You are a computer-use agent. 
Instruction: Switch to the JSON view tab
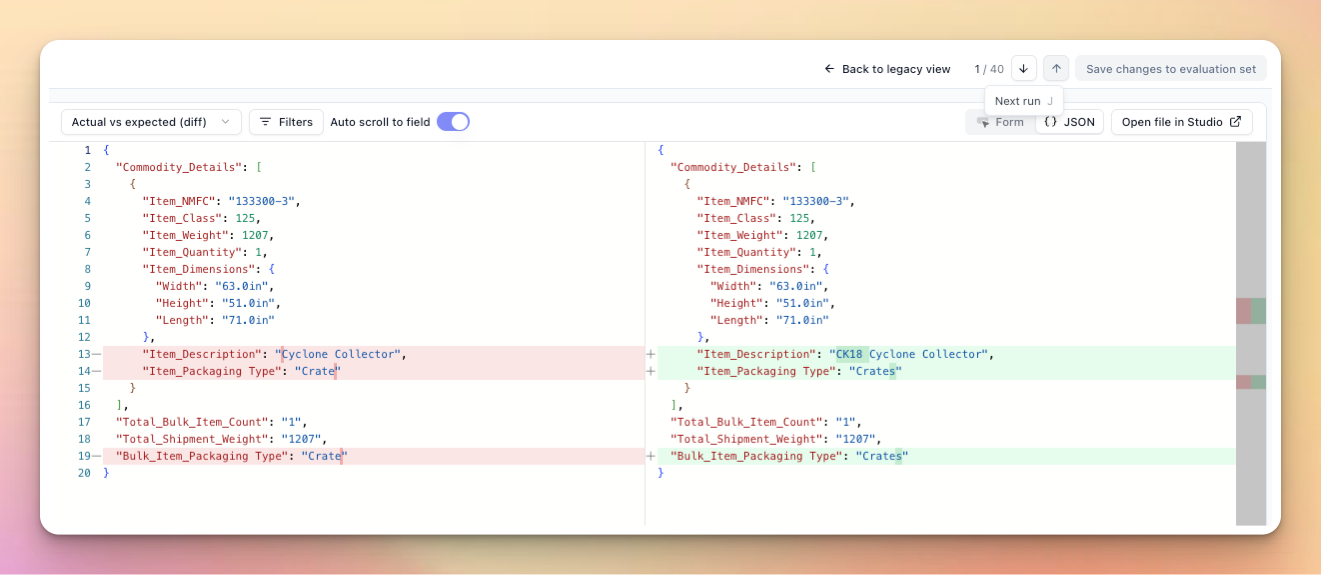tap(1069, 122)
